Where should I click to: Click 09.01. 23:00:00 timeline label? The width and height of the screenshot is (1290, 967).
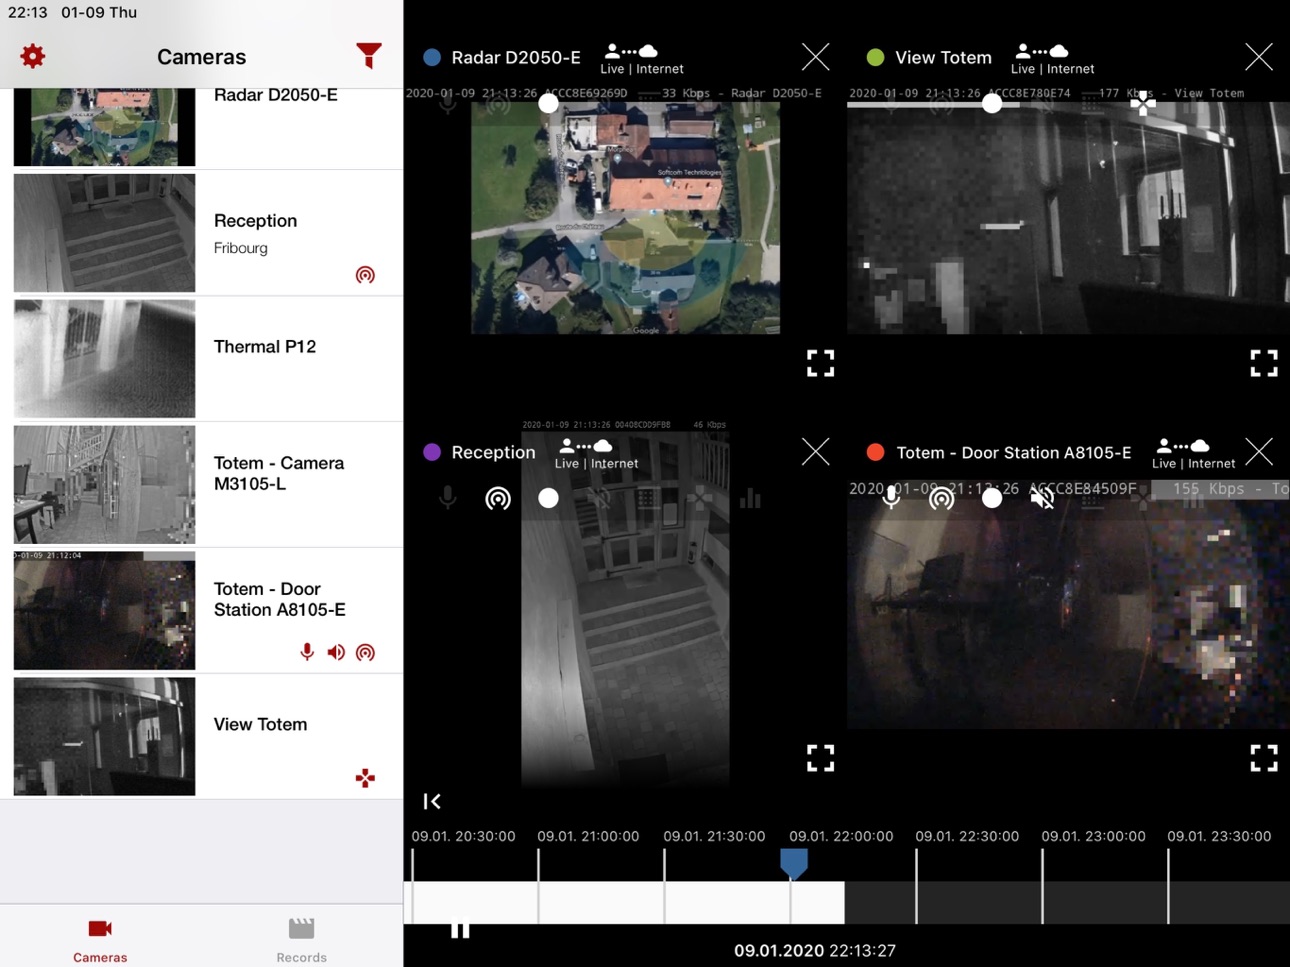pyautogui.click(x=1093, y=836)
